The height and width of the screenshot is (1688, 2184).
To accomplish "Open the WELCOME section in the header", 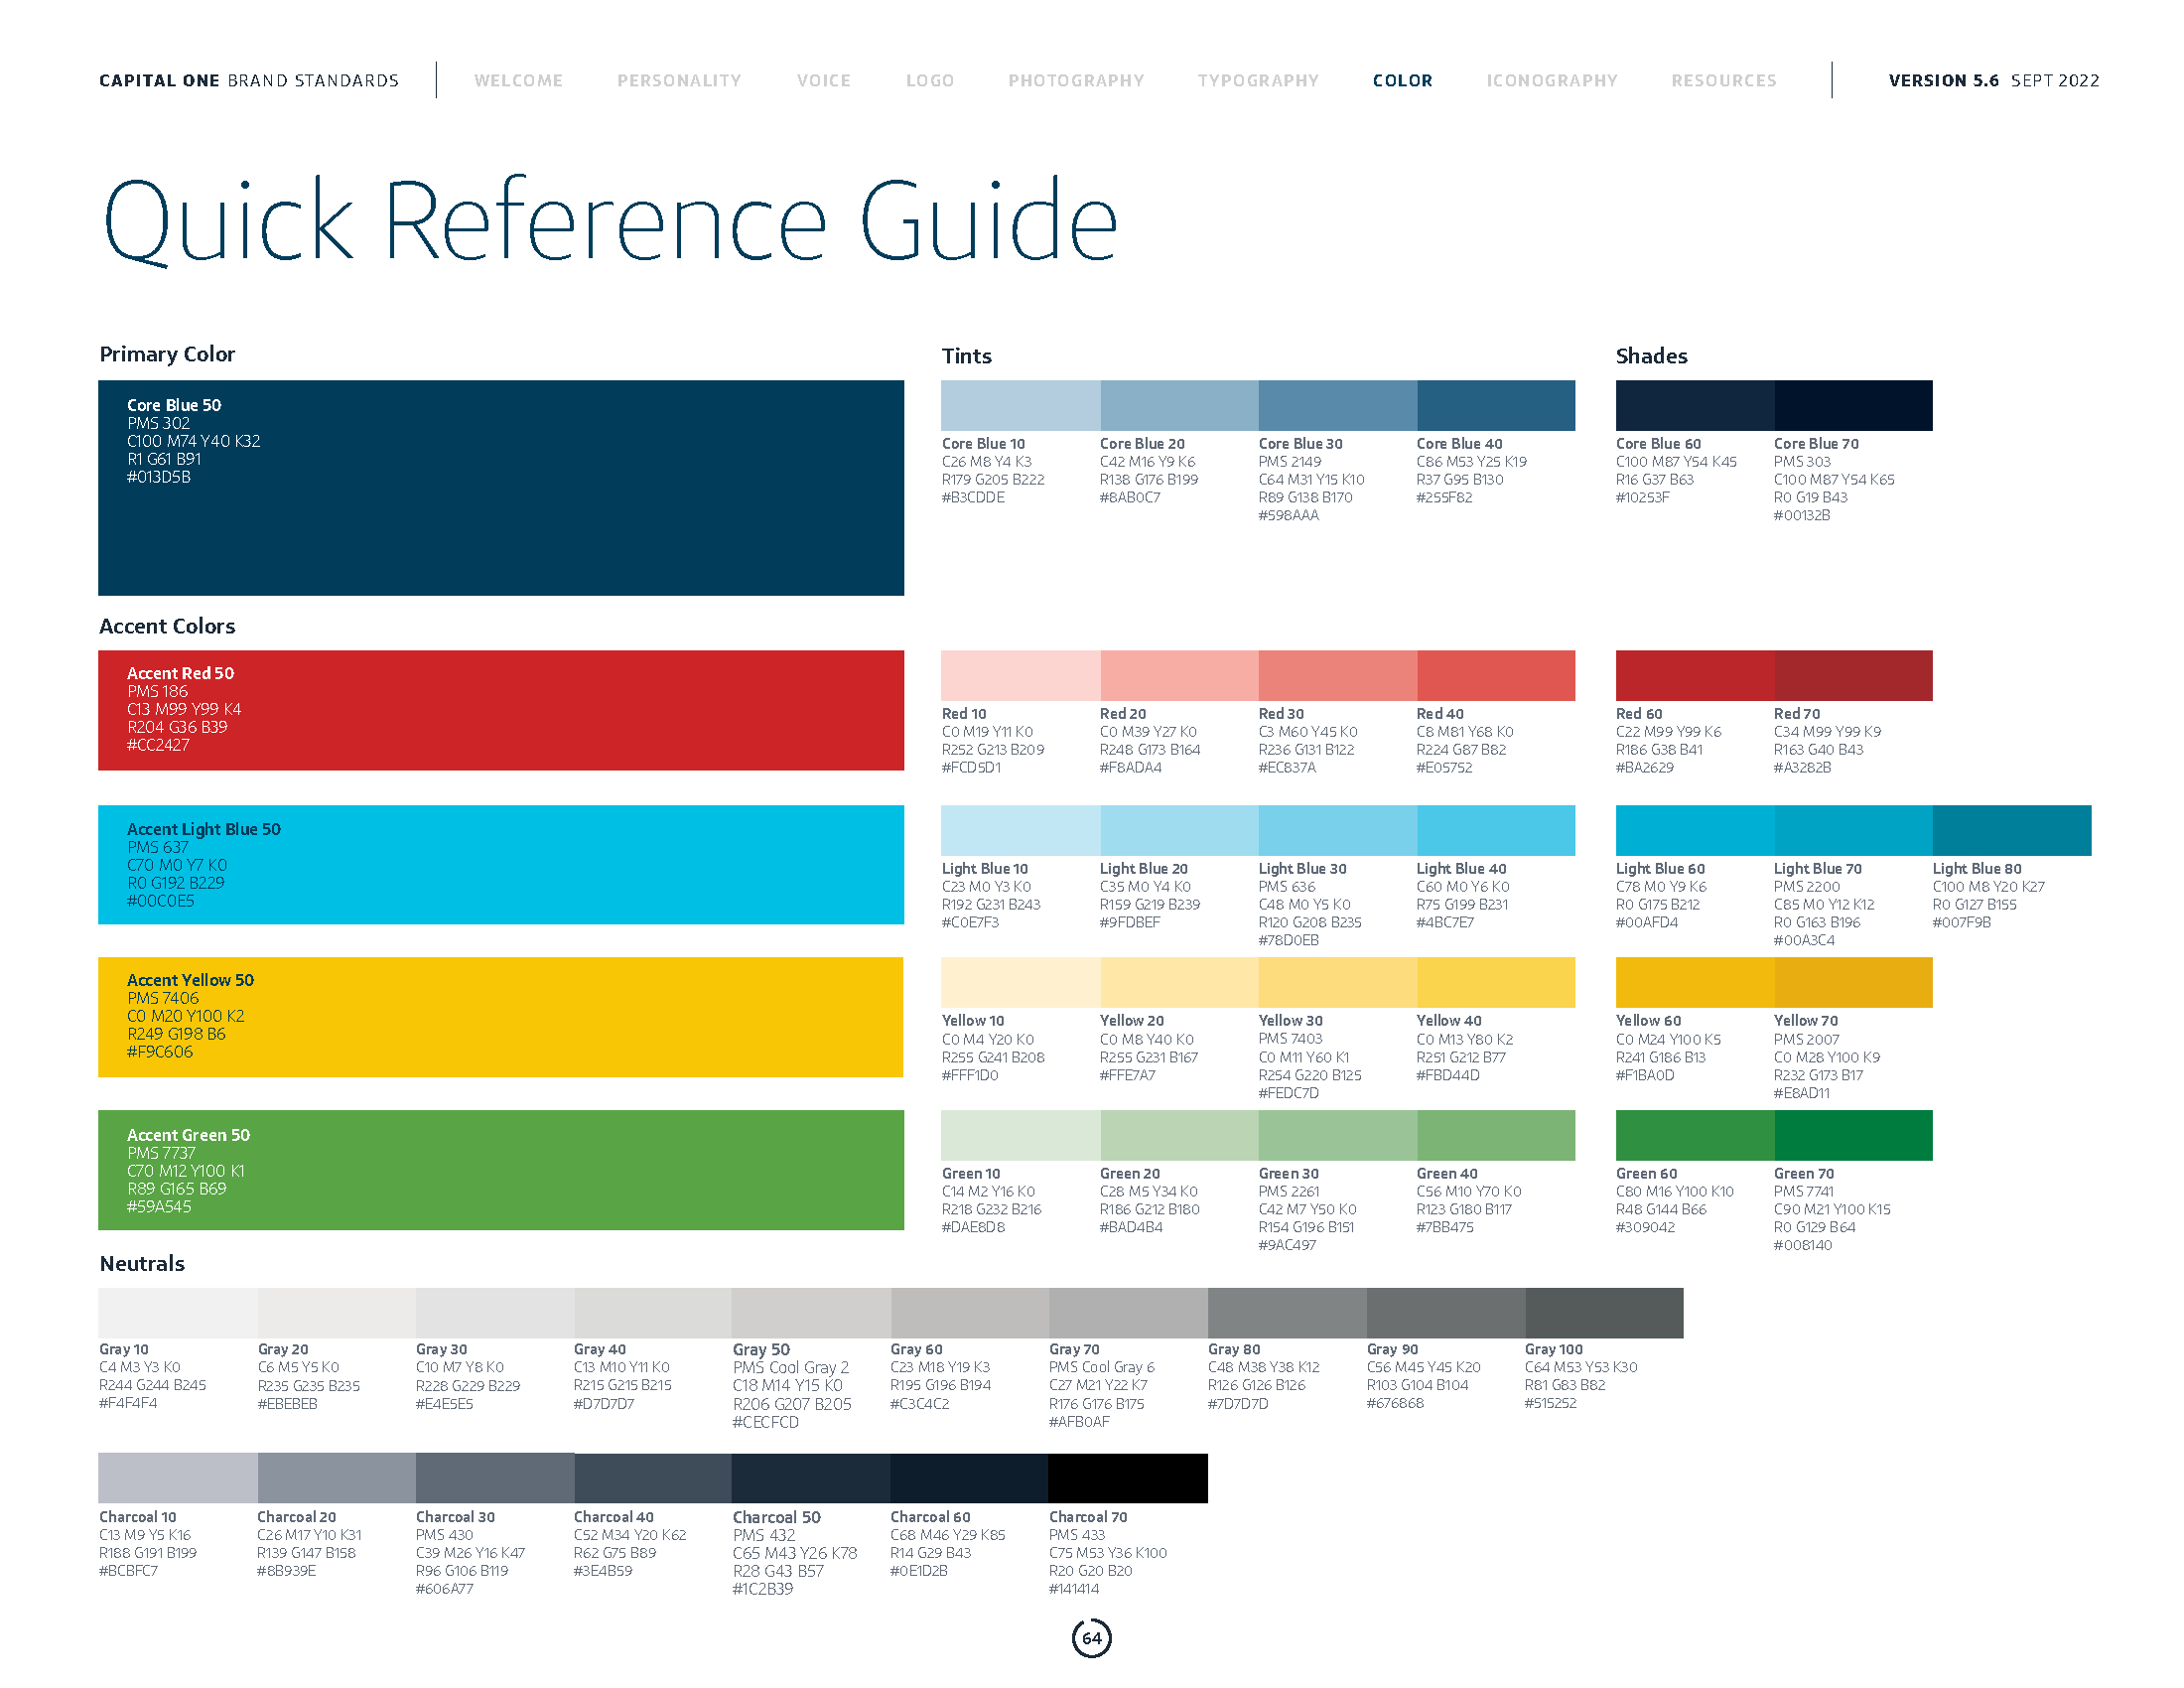I will [518, 81].
